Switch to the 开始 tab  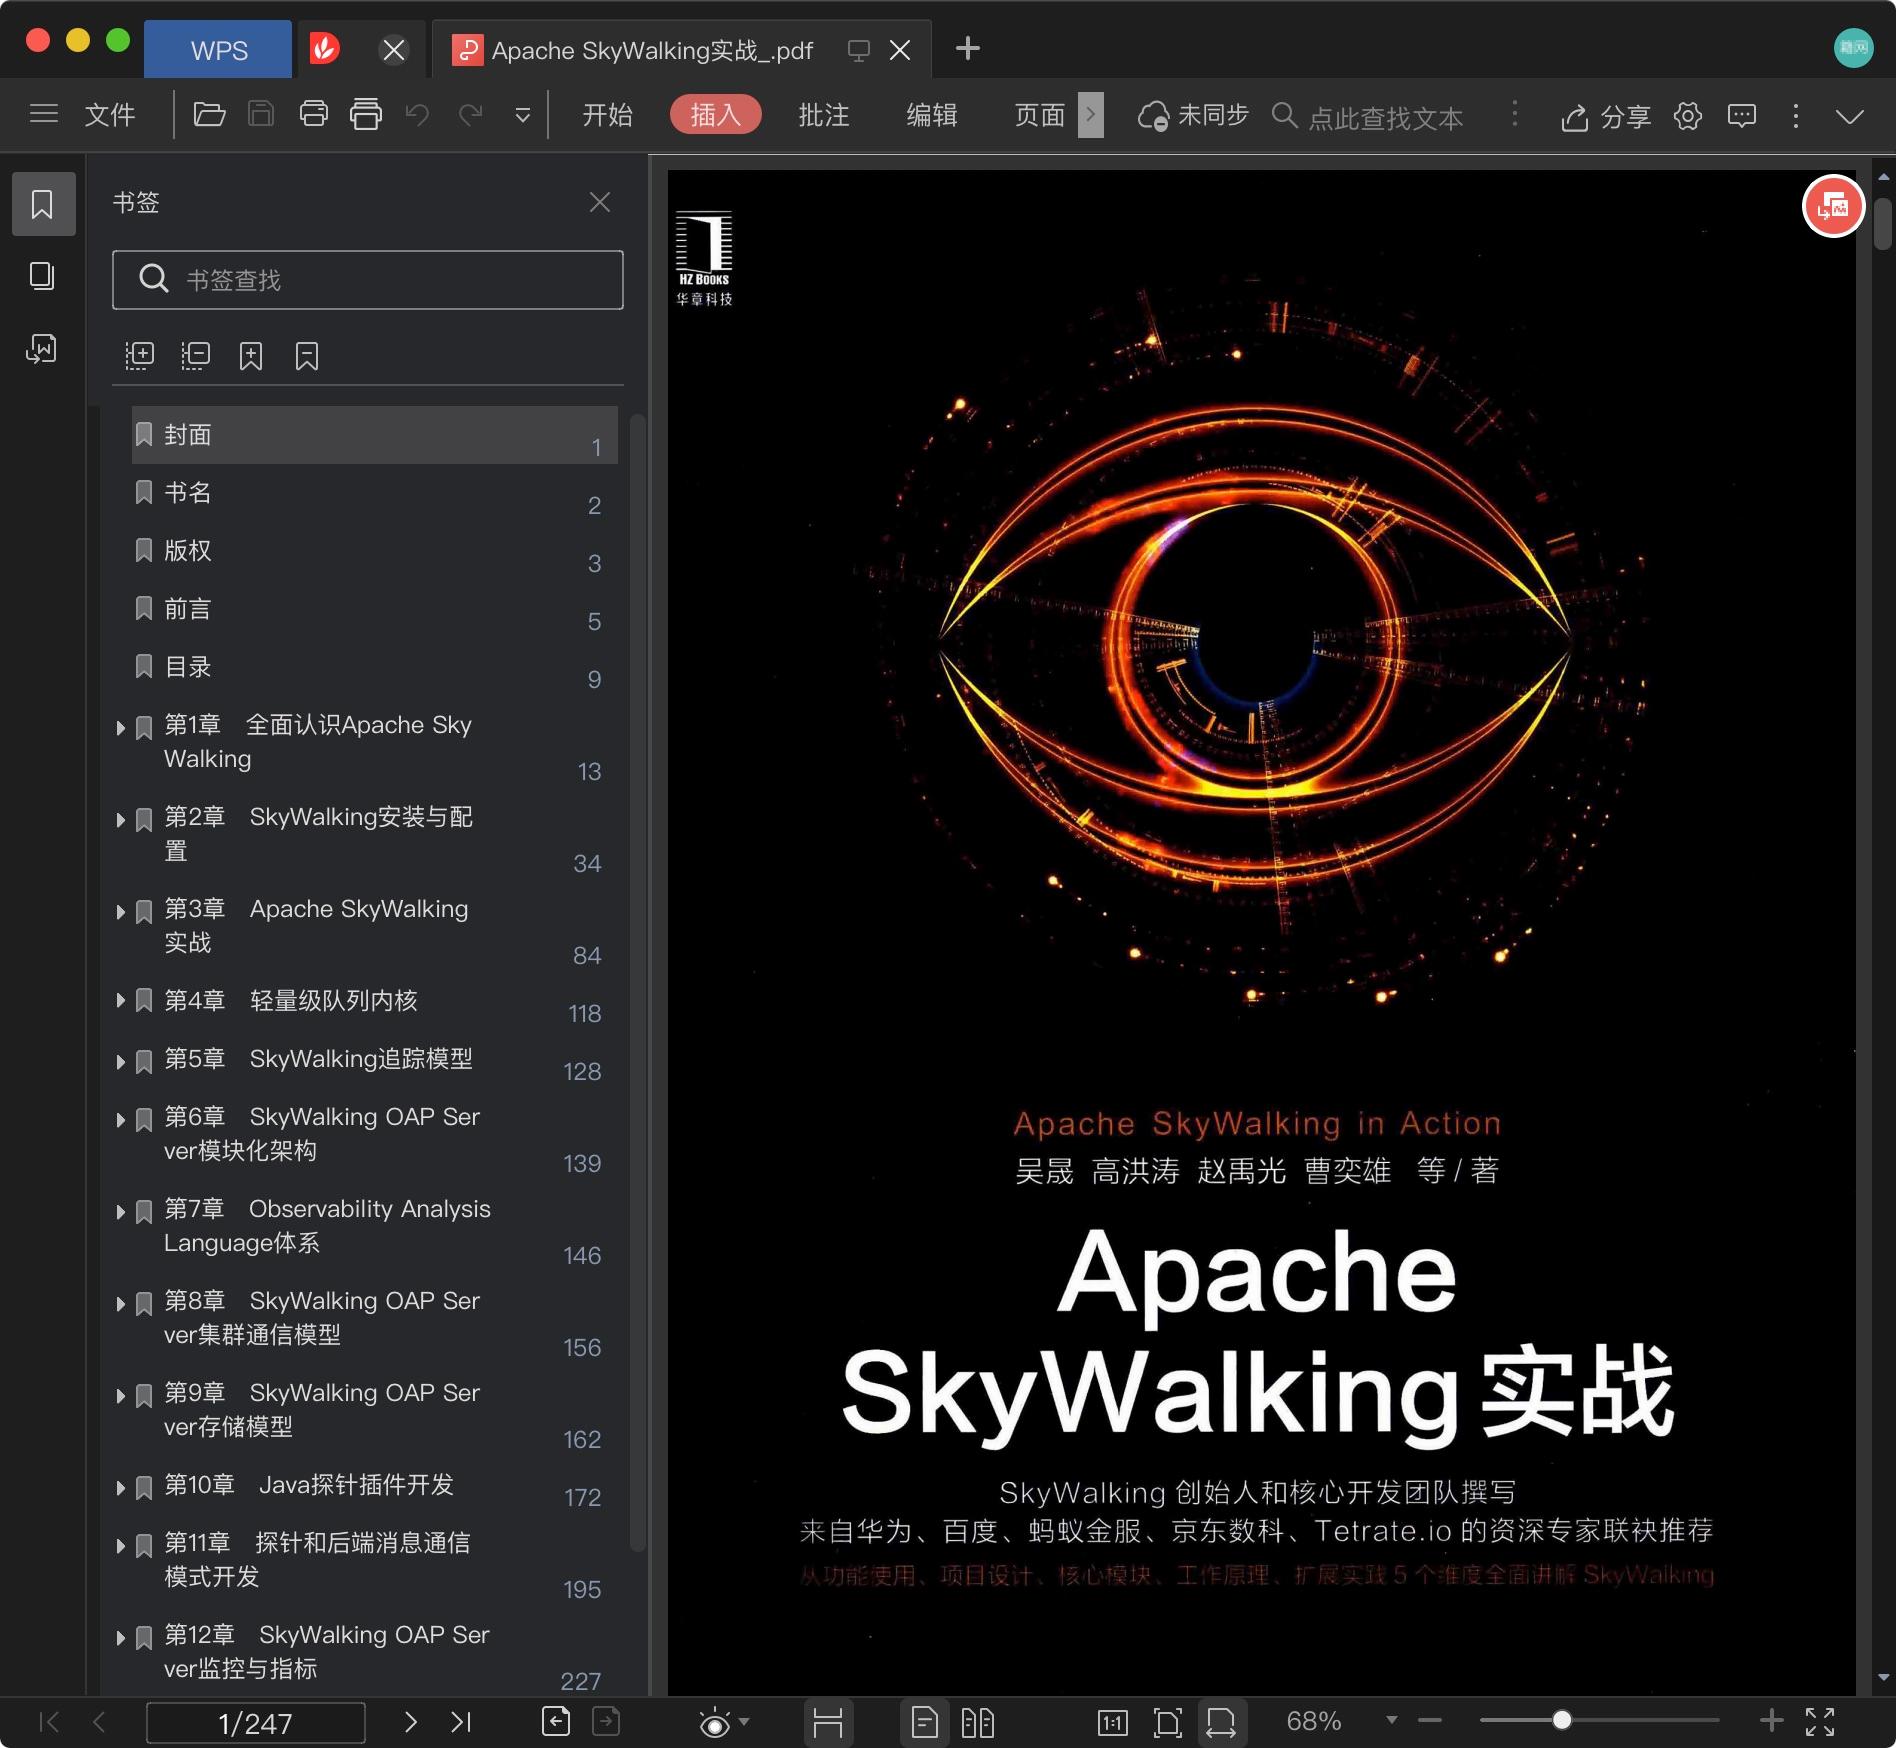coord(607,115)
